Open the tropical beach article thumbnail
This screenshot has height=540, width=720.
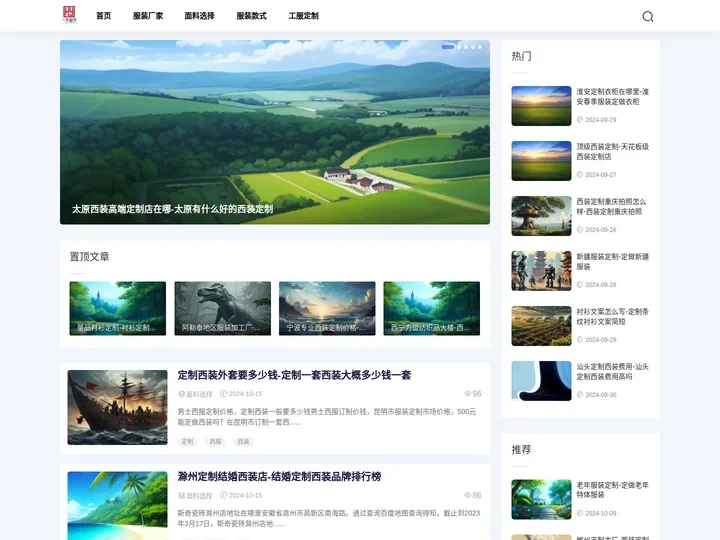(118, 506)
